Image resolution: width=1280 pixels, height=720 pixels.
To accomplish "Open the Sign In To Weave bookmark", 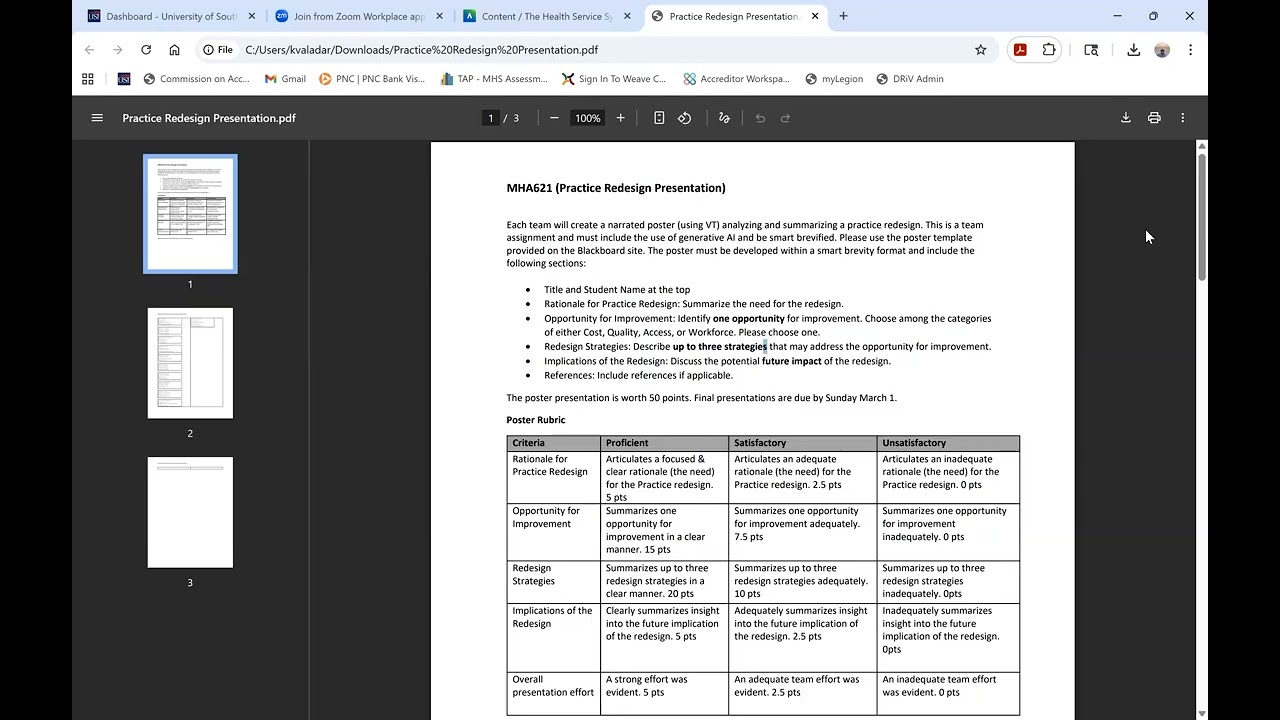I will (616, 79).
